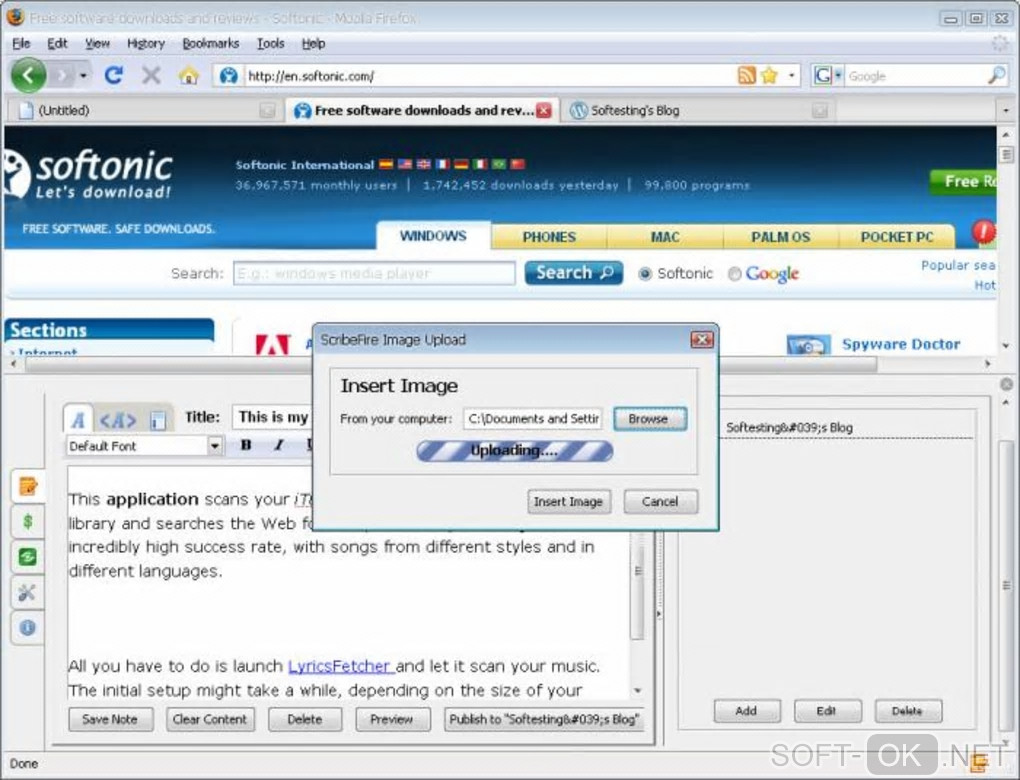Select the MAC tab on Softonic
Image resolution: width=1020 pixels, height=780 pixels.
(x=665, y=237)
